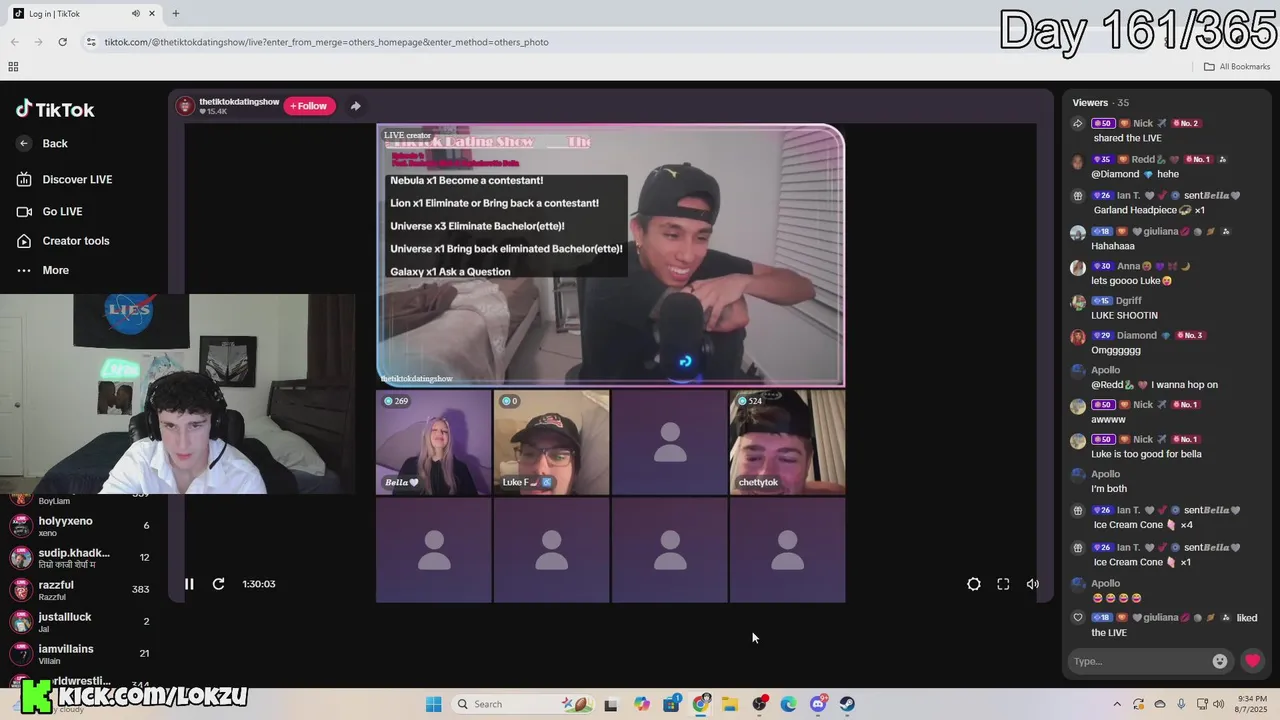Click 'Luke is too good for bella' message
1280x720 pixels.
tap(1146, 455)
